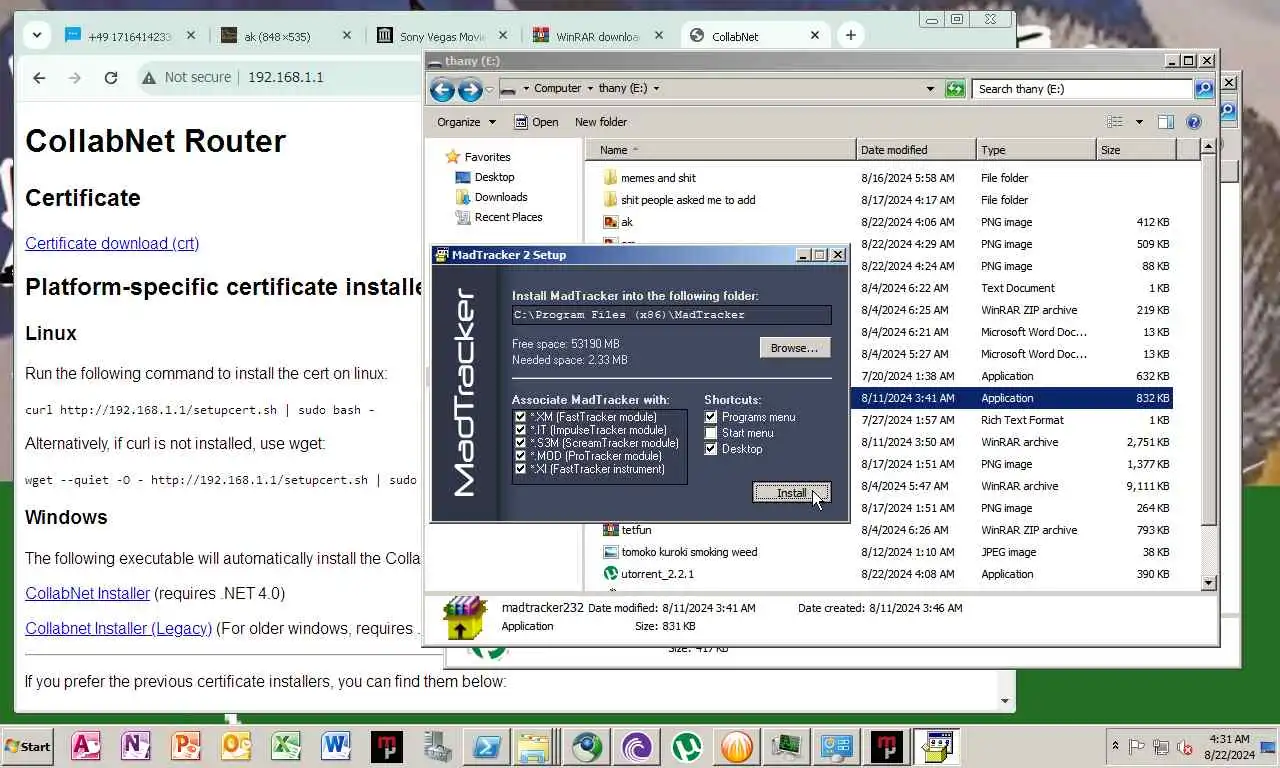Image resolution: width=1280 pixels, height=768 pixels.
Task: Click the browser address bar 192.168.1.1
Action: point(285,77)
